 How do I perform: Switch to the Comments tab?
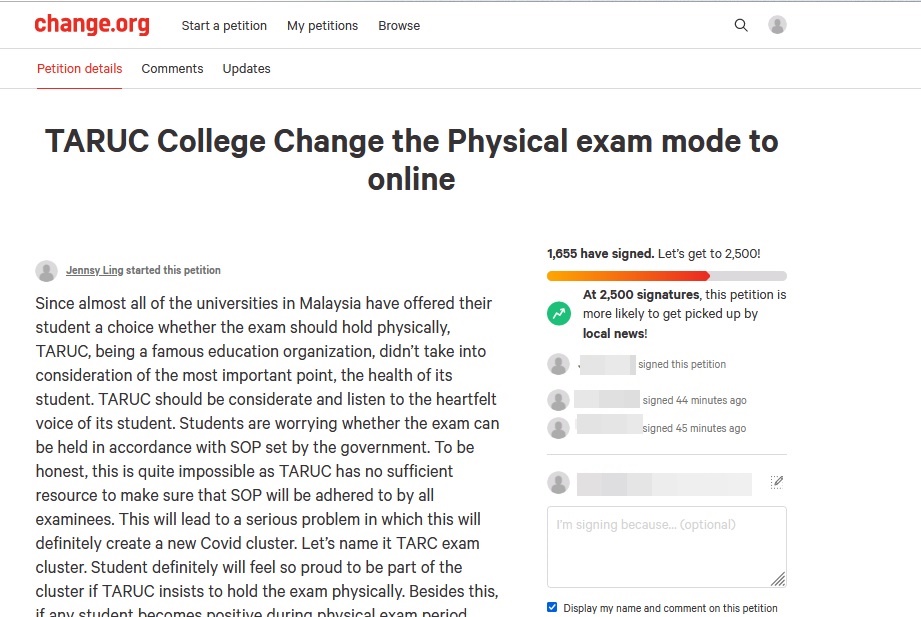pyautogui.click(x=172, y=68)
